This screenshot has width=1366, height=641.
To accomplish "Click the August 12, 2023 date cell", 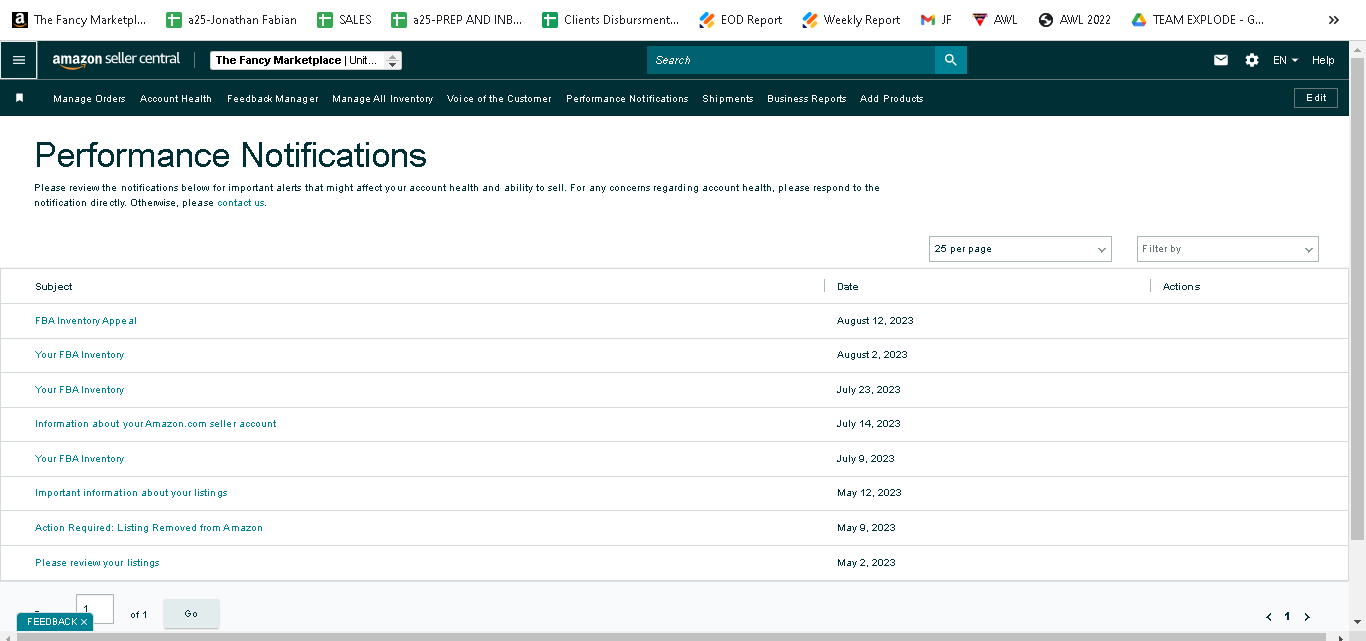I will (875, 321).
